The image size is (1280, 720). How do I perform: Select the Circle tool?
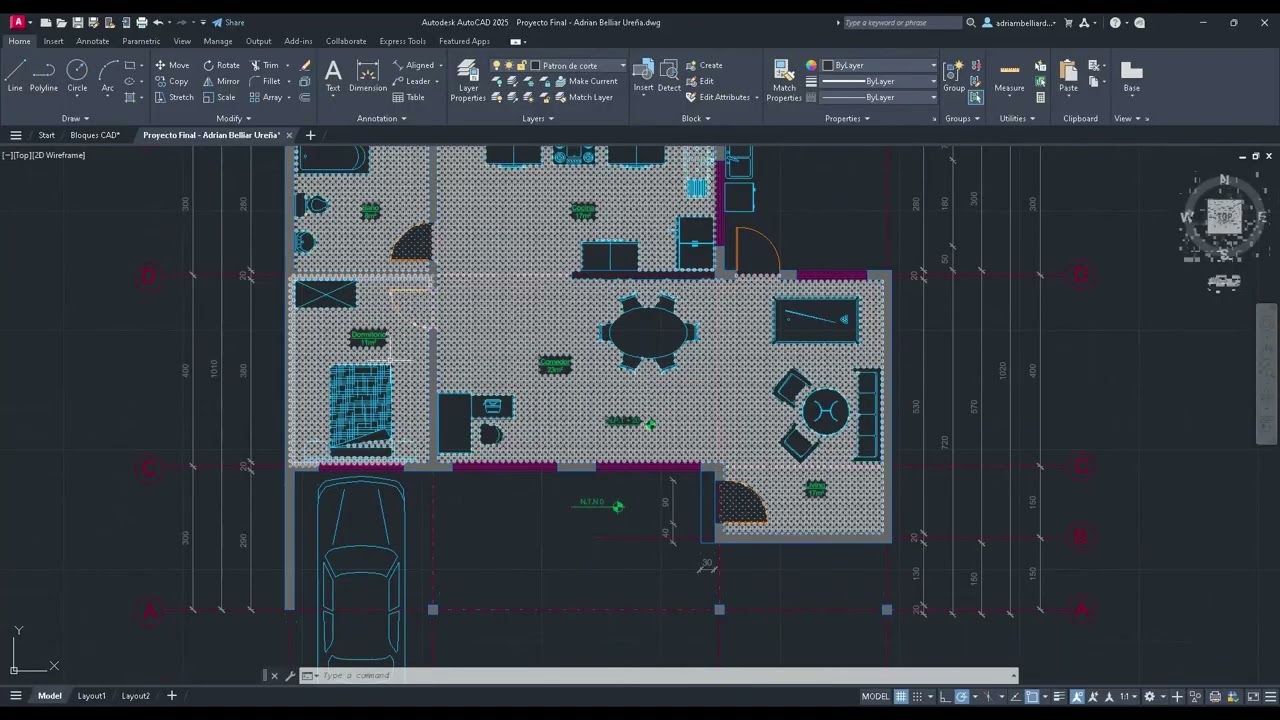pyautogui.click(x=77, y=76)
